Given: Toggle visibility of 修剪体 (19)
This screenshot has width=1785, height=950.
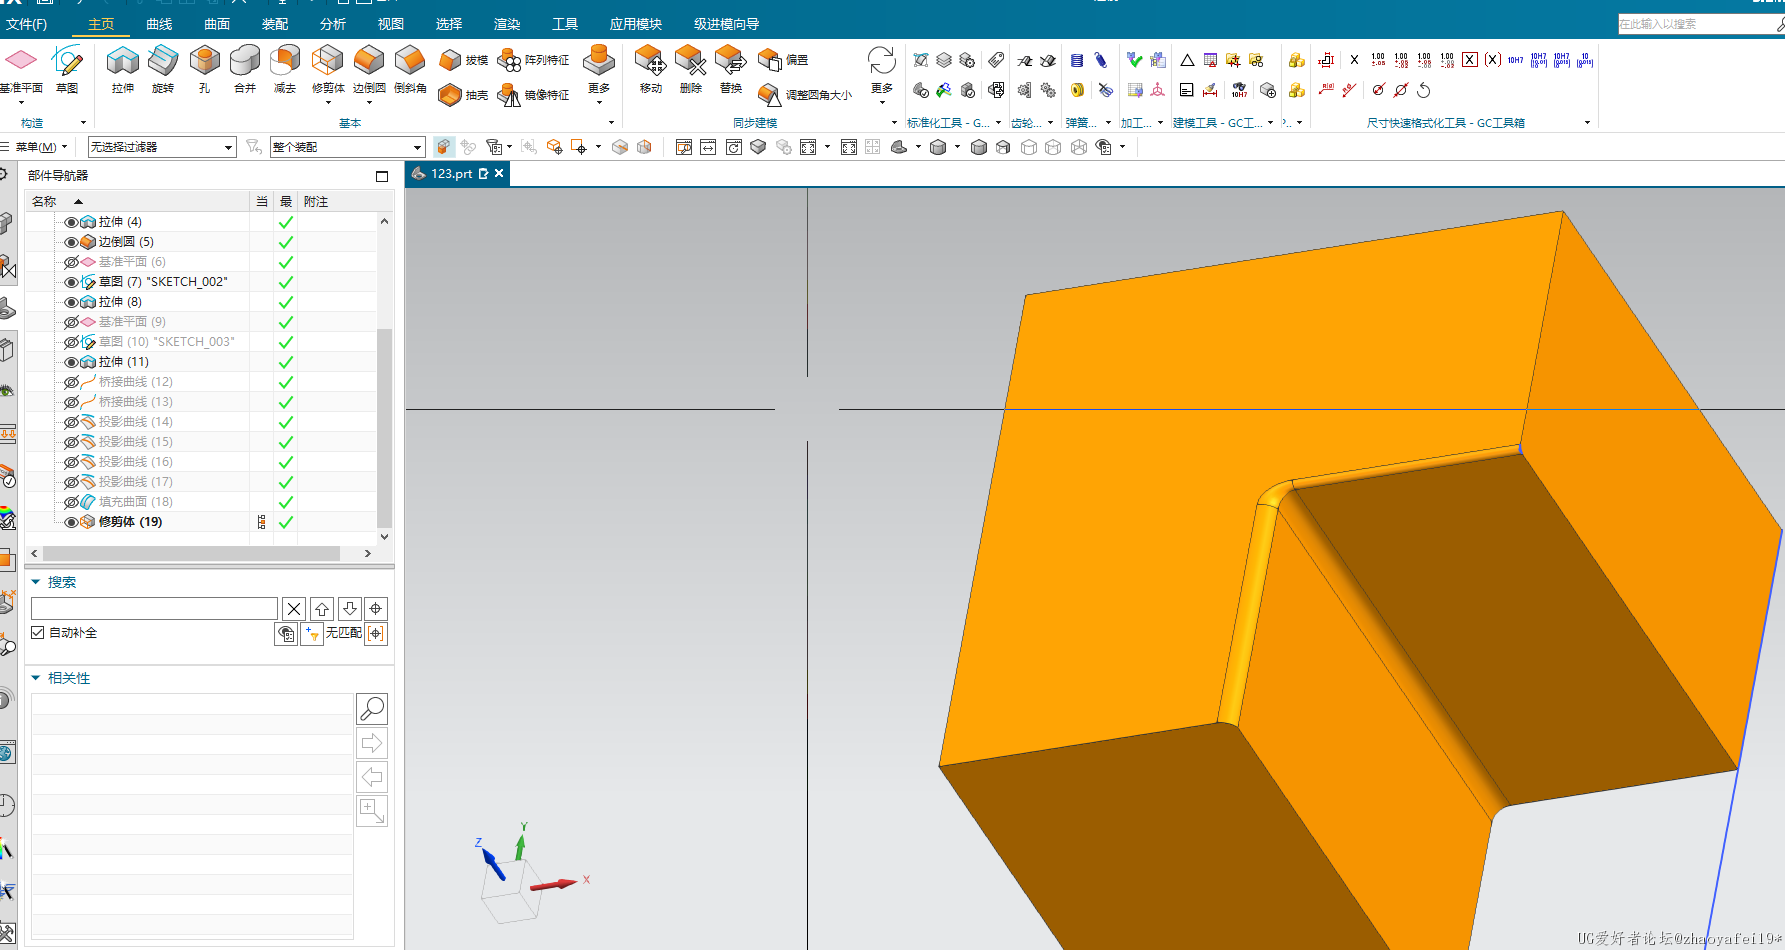Looking at the screenshot, I should pos(71,522).
